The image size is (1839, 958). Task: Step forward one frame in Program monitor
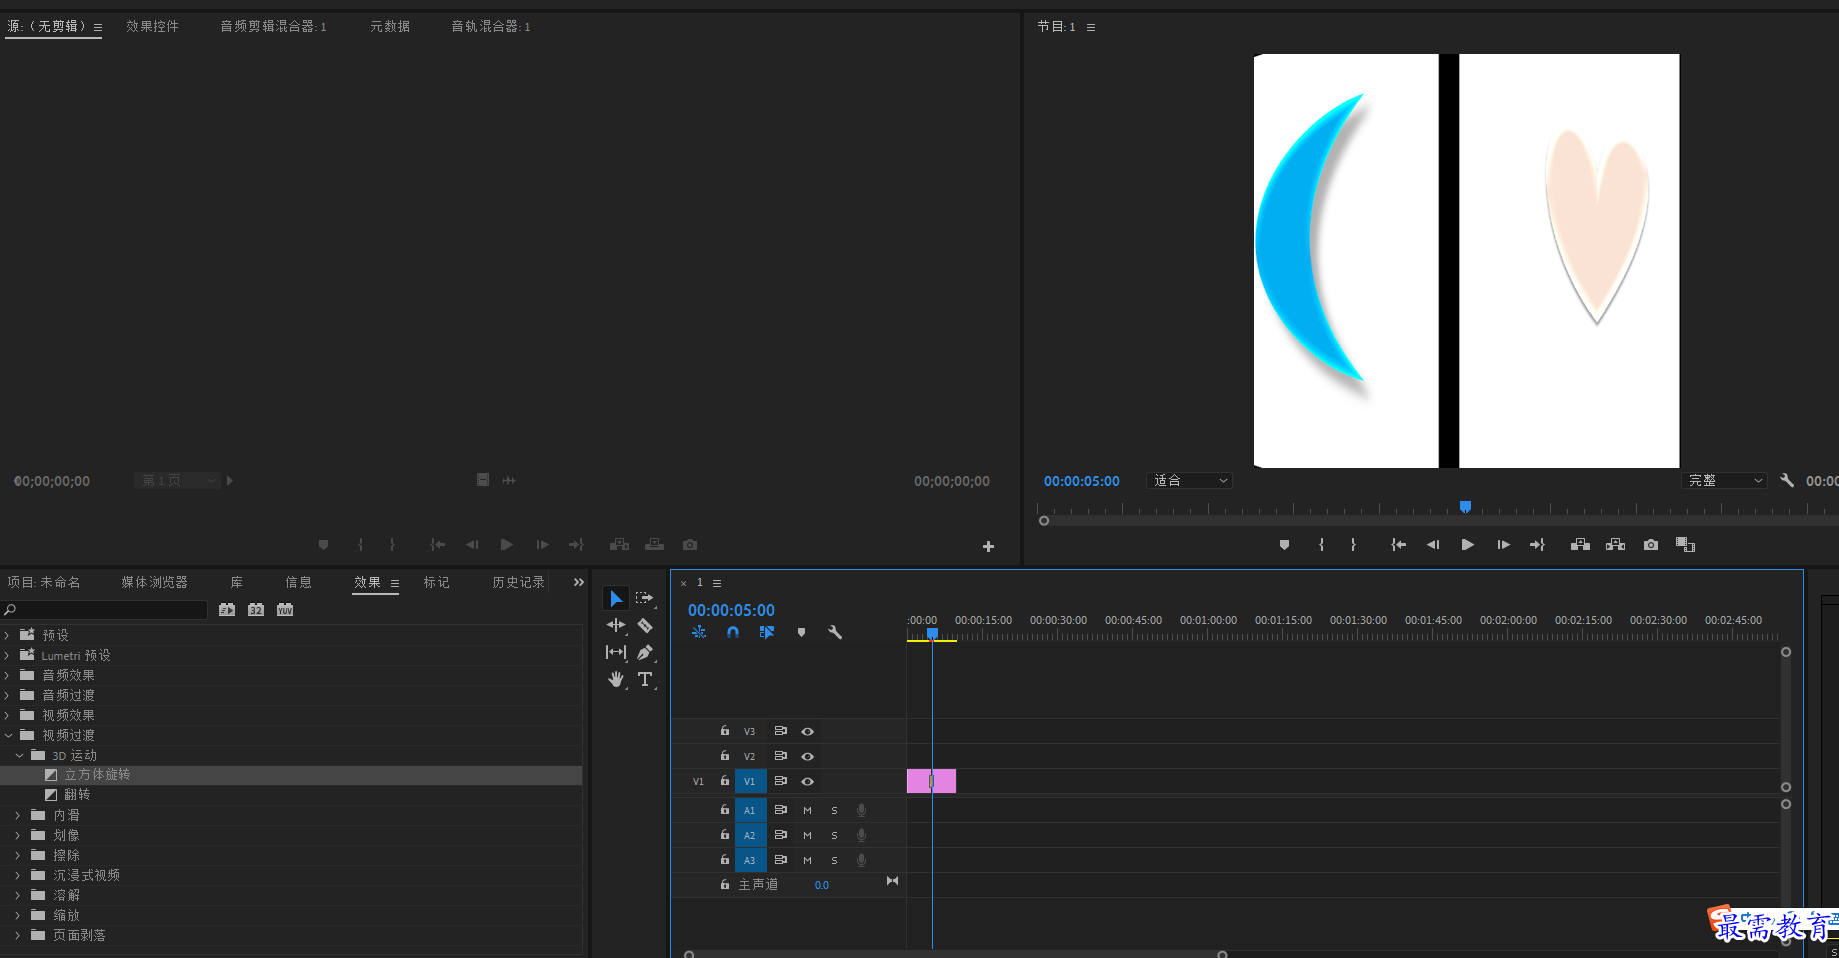[1503, 545]
